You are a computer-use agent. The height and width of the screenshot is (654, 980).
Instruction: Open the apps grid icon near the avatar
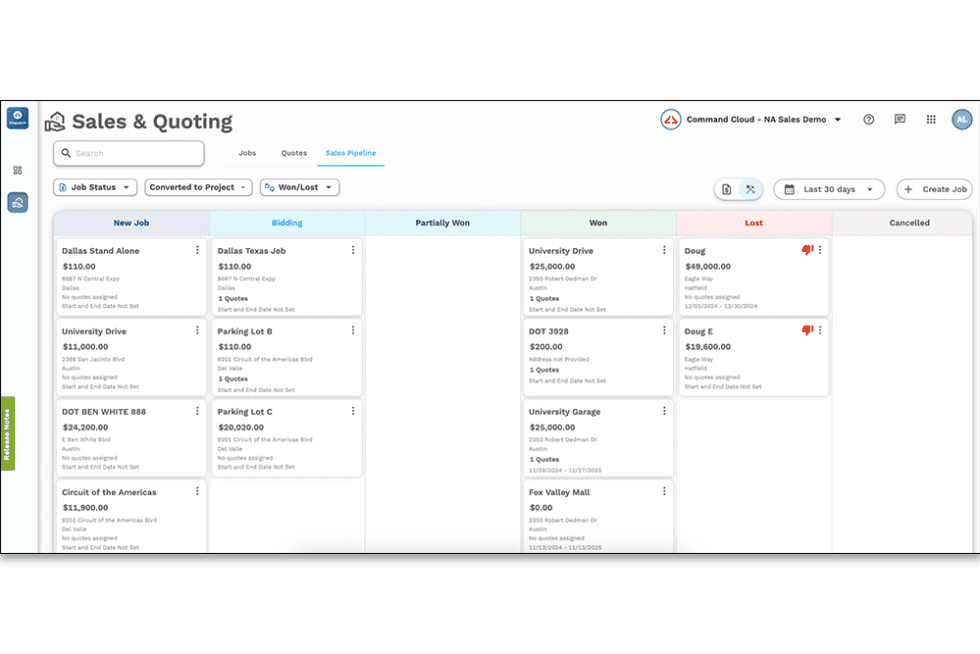pos(930,119)
